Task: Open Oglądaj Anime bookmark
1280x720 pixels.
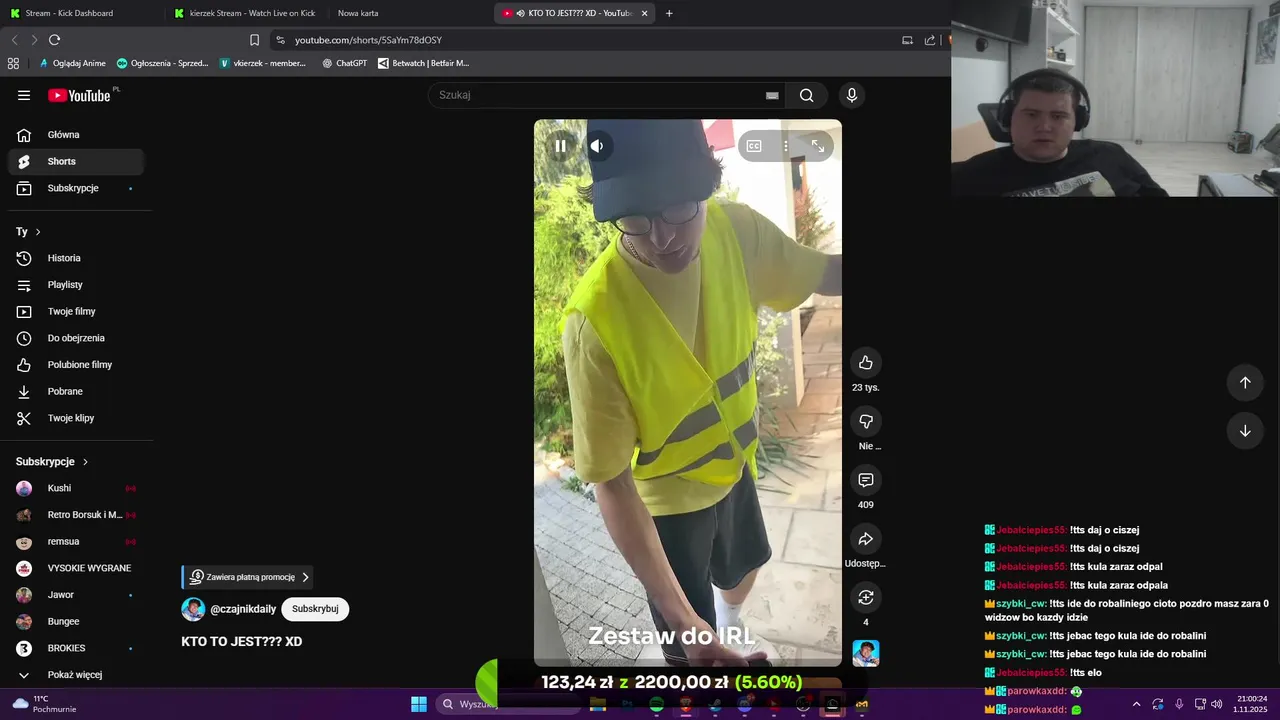Action: [72, 63]
